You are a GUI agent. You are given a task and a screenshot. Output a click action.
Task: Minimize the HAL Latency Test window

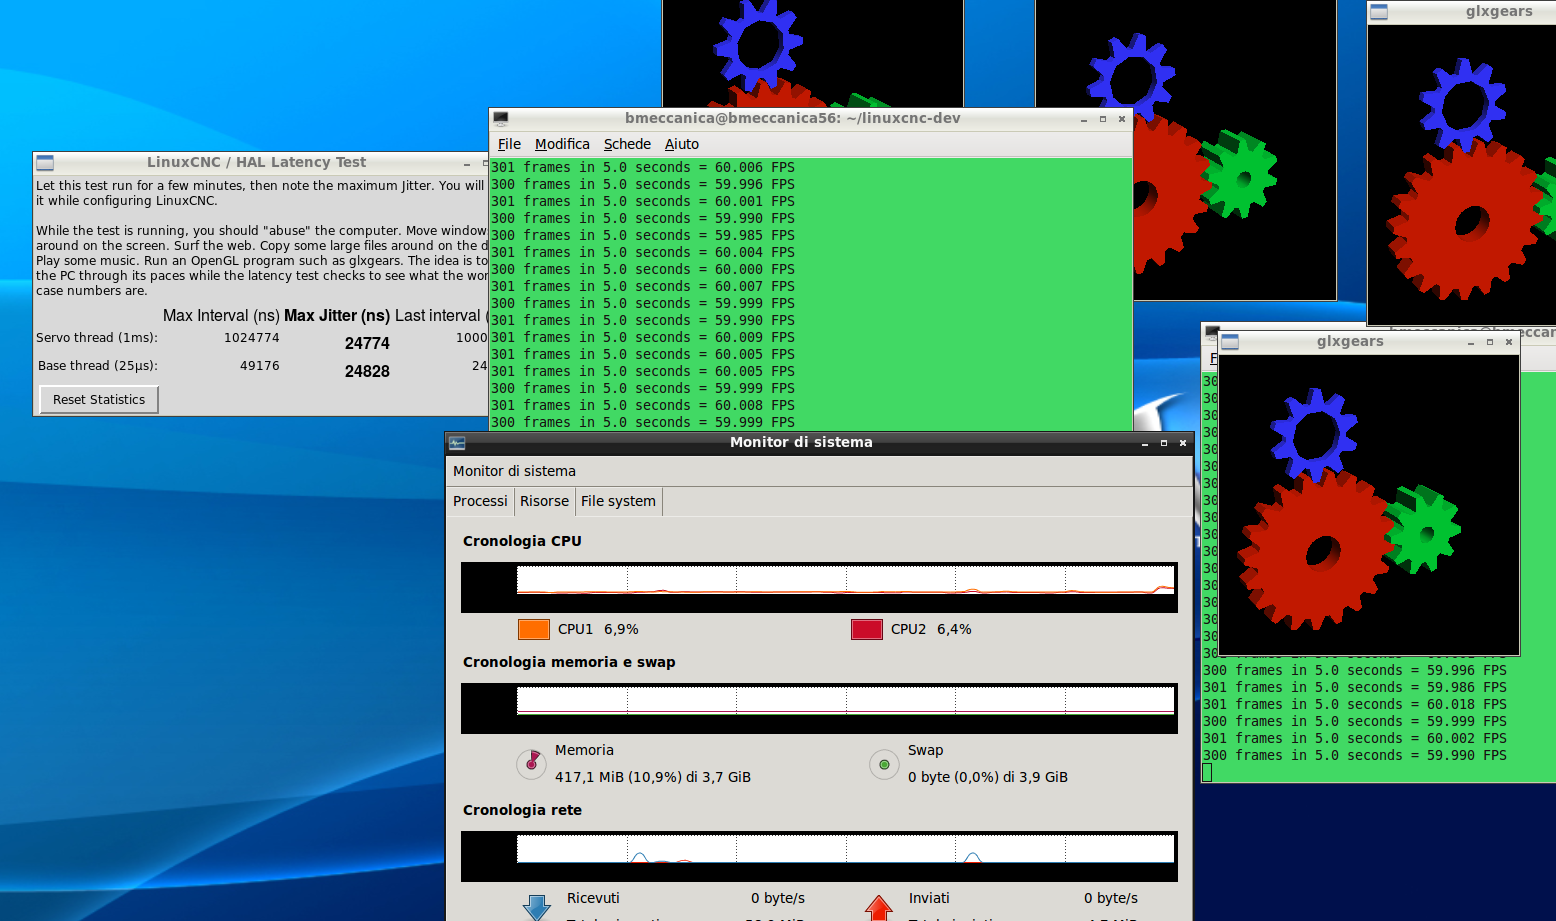tap(467, 164)
